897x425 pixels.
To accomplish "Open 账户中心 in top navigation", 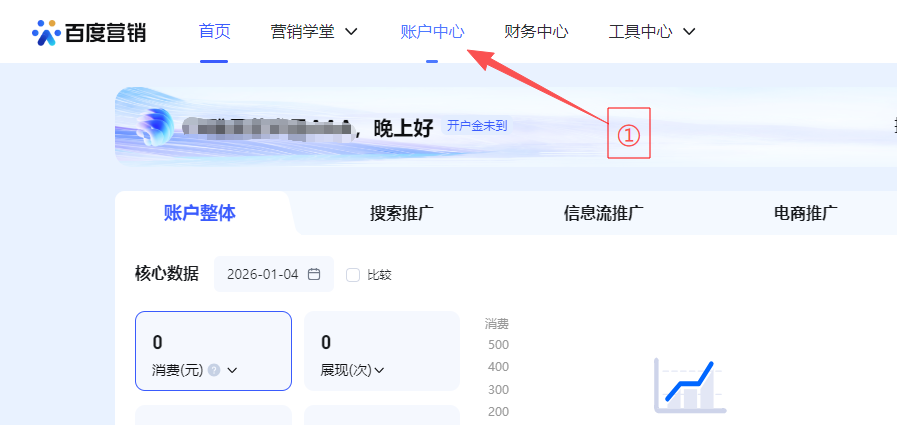I will pyautogui.click(x=432, y=32).
